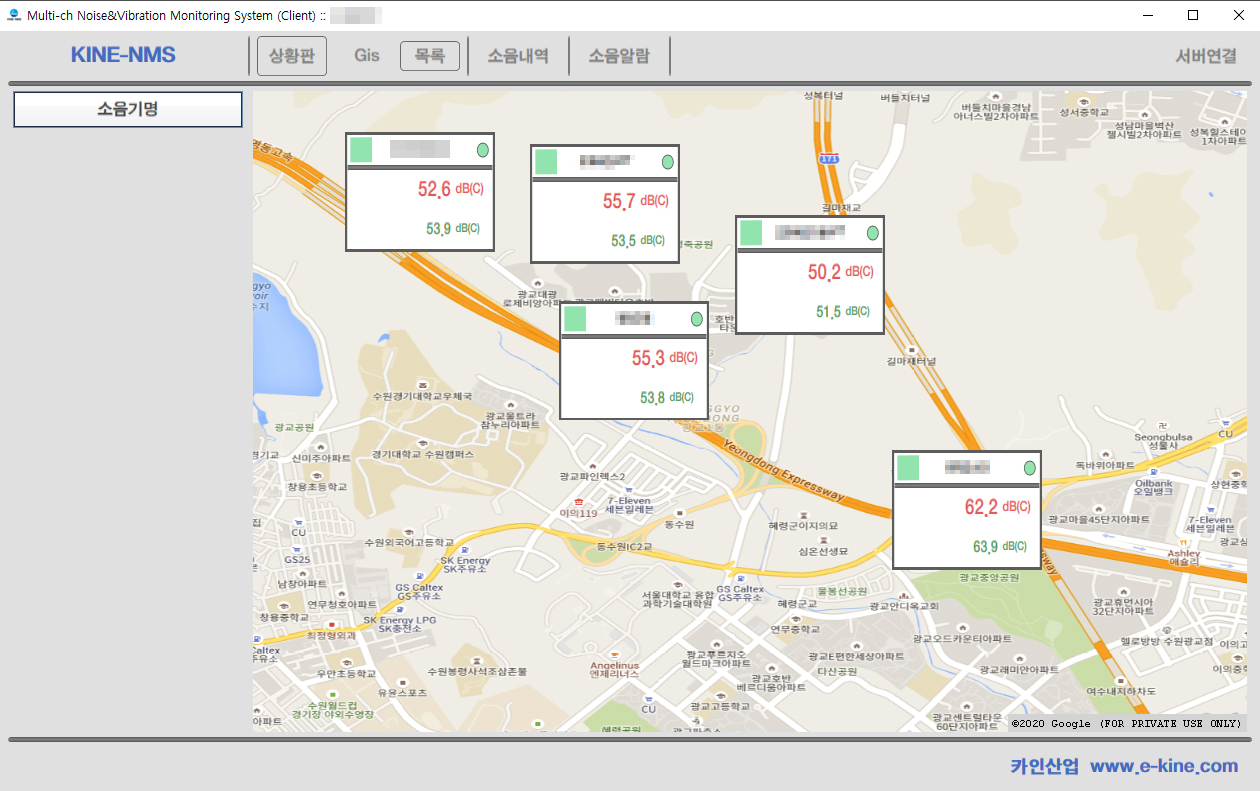This screenshot has height=791, width=1260.
Task: Switch to the 목록 list view
Action: point(430,56)
